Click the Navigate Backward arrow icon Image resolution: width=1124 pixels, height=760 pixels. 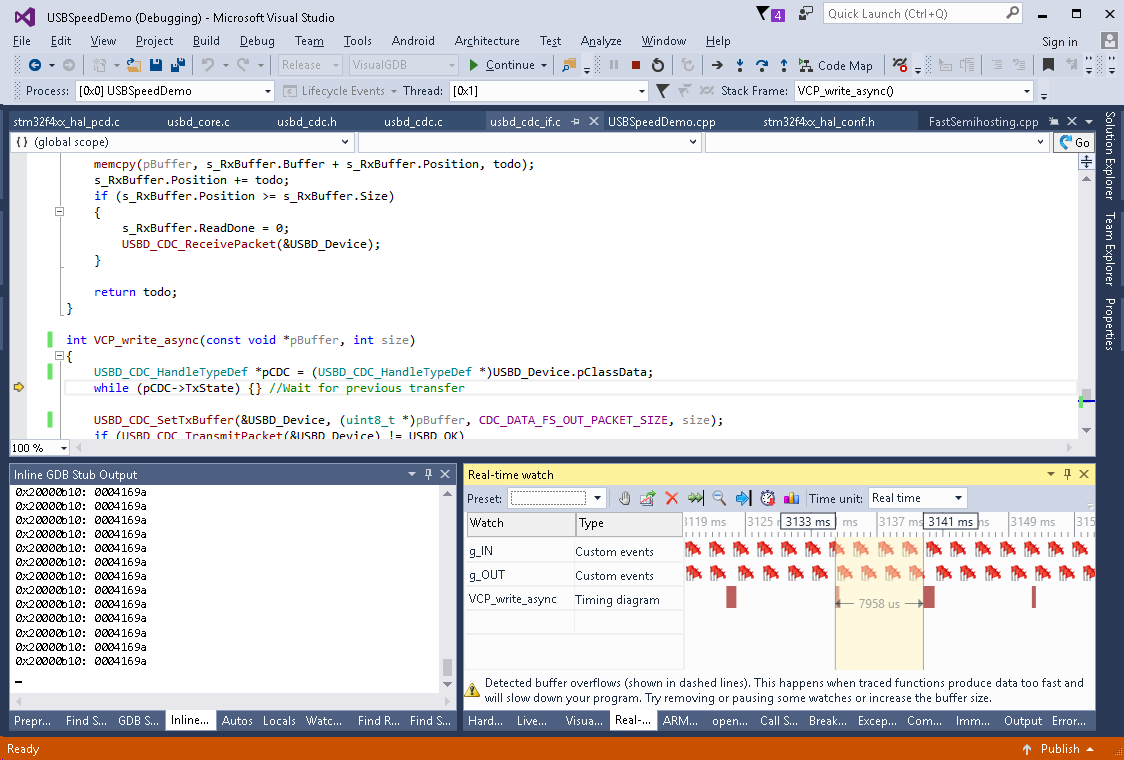(x=34, y=65)
